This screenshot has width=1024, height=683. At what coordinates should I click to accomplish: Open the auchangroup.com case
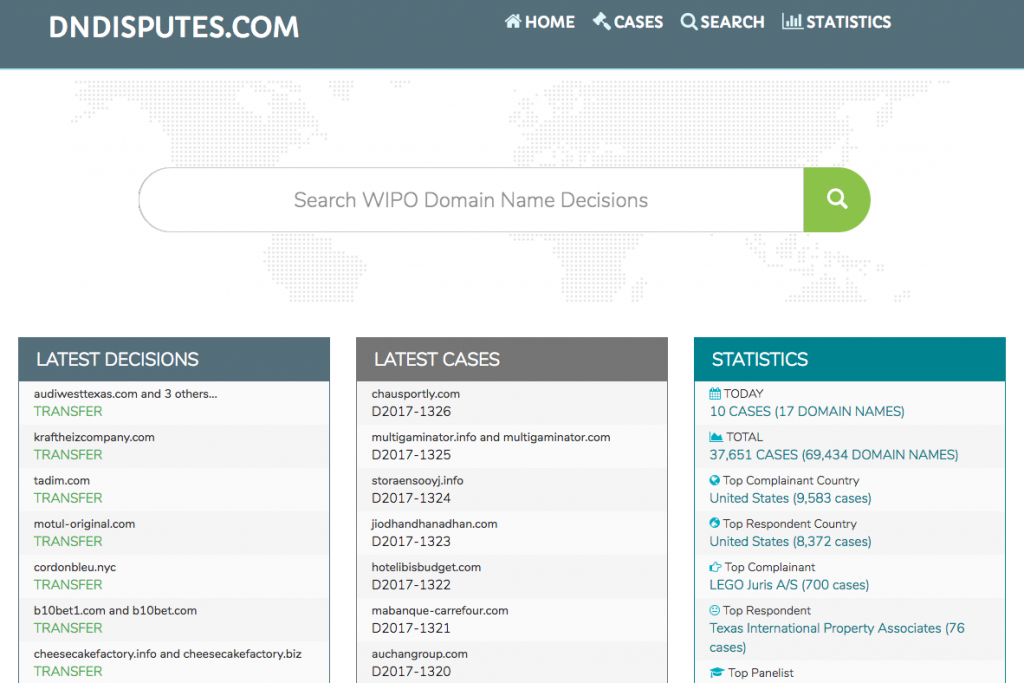(419, 654)
